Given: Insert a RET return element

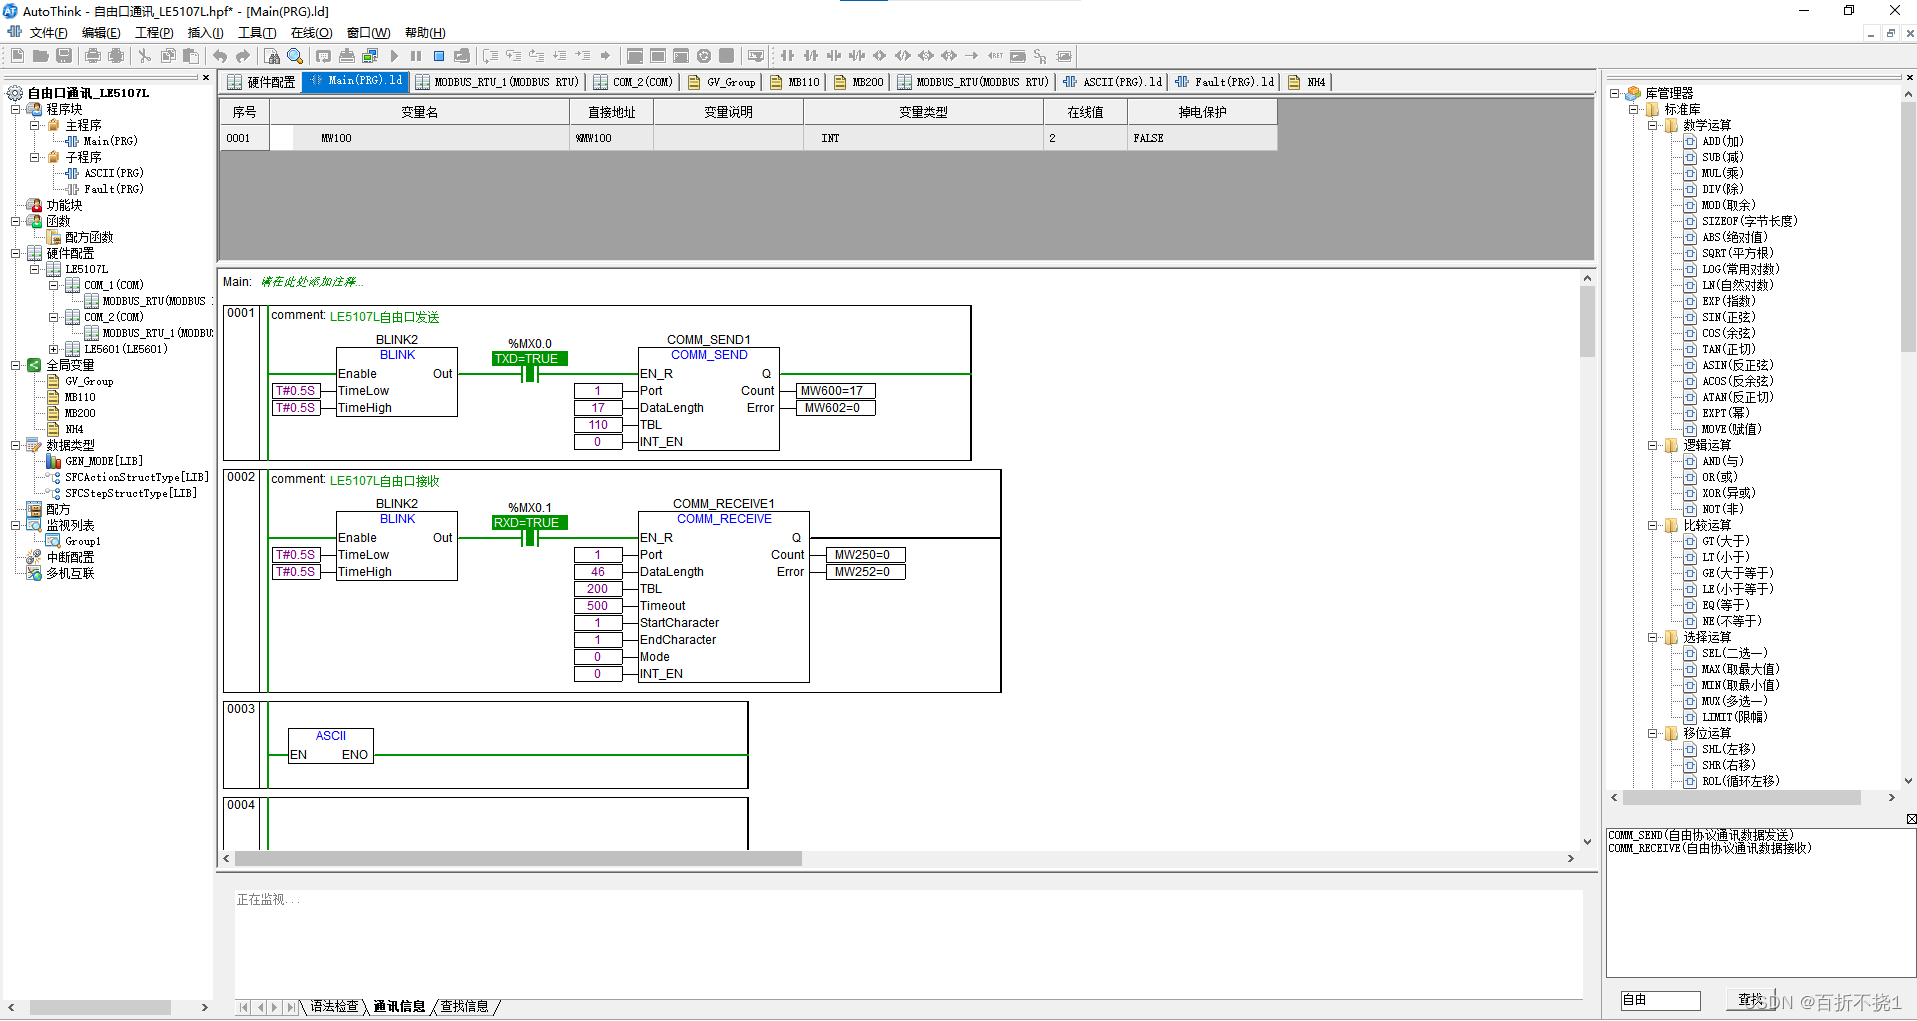Looking at the screenshot, I should point(995,56).
